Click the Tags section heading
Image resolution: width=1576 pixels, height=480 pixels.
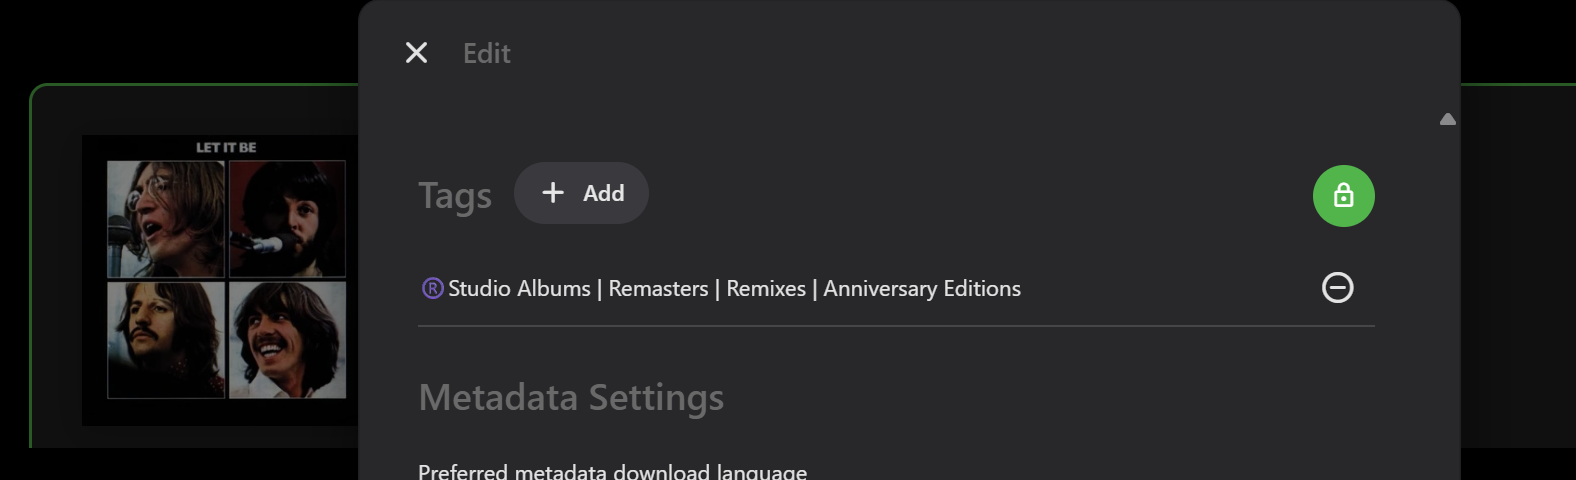coord(454,196)
